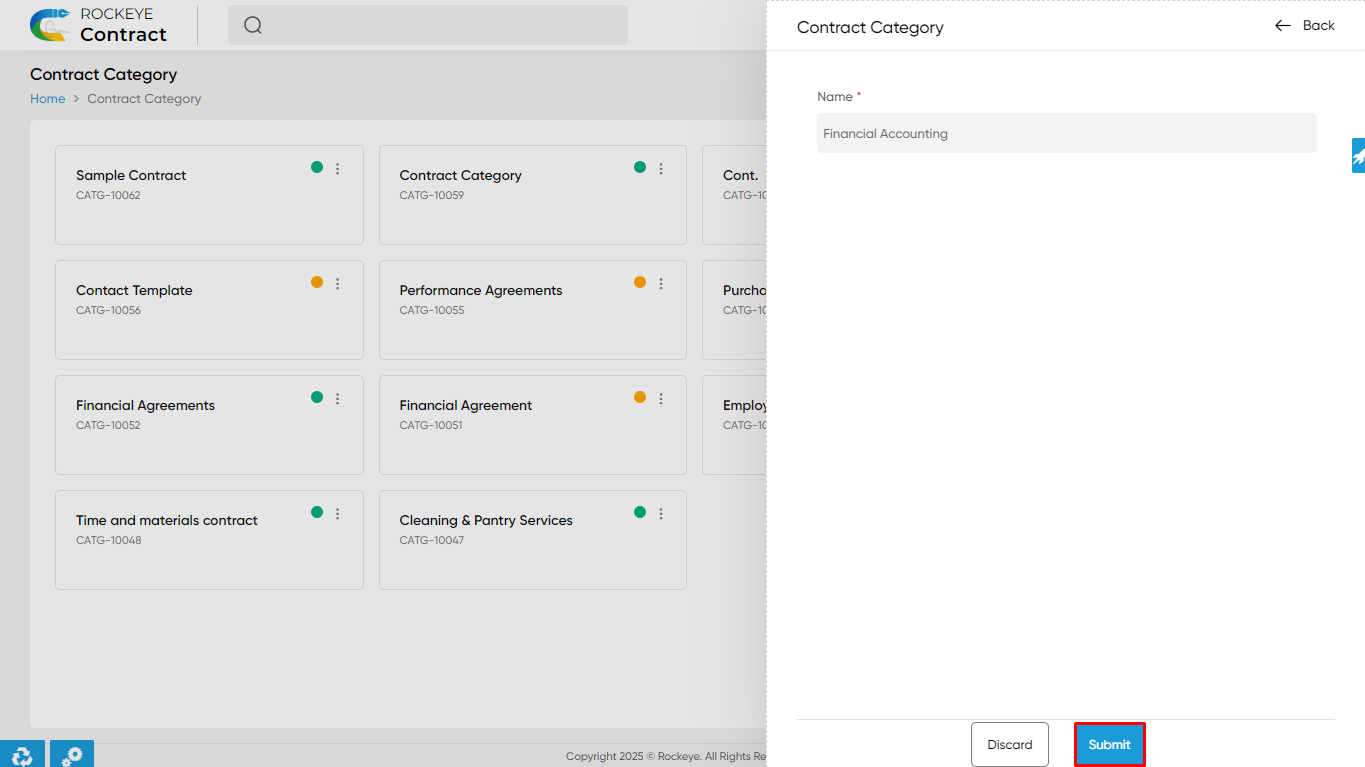Image resolution: width=1365 pixels, height=767 pixels.
Task: Go to Home breadcrumb link
Action: pyautogui.click(x=47, y=99)
